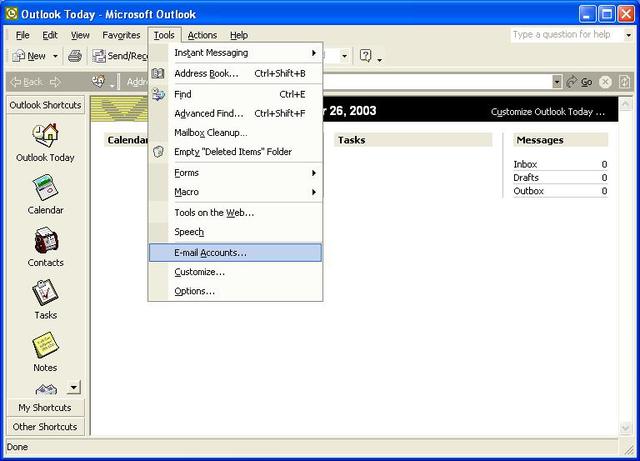This screenshot has width=640, height=461.
Task: Click the scroll down arrow of content pane
Action: 625,428
